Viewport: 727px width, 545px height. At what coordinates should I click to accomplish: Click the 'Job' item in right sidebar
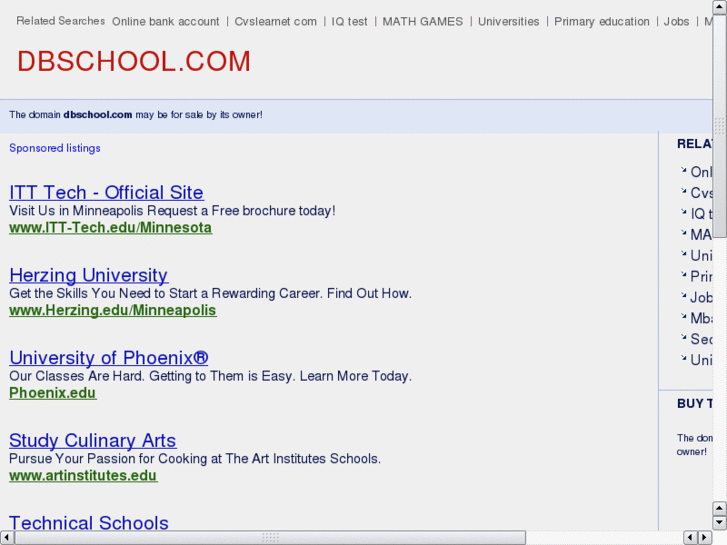tap(701, 297)
